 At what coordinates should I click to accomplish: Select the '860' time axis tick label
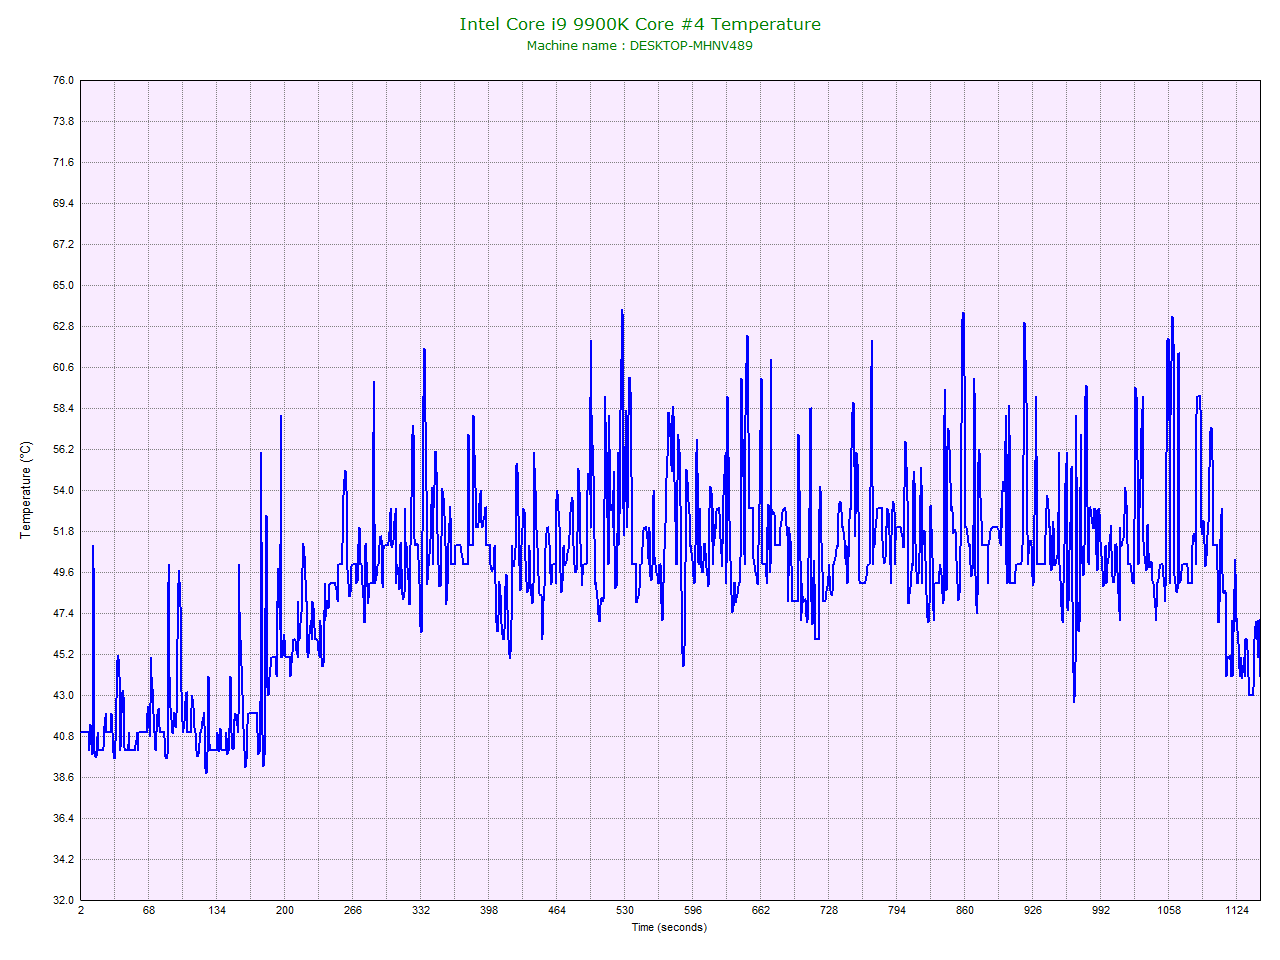965,910
